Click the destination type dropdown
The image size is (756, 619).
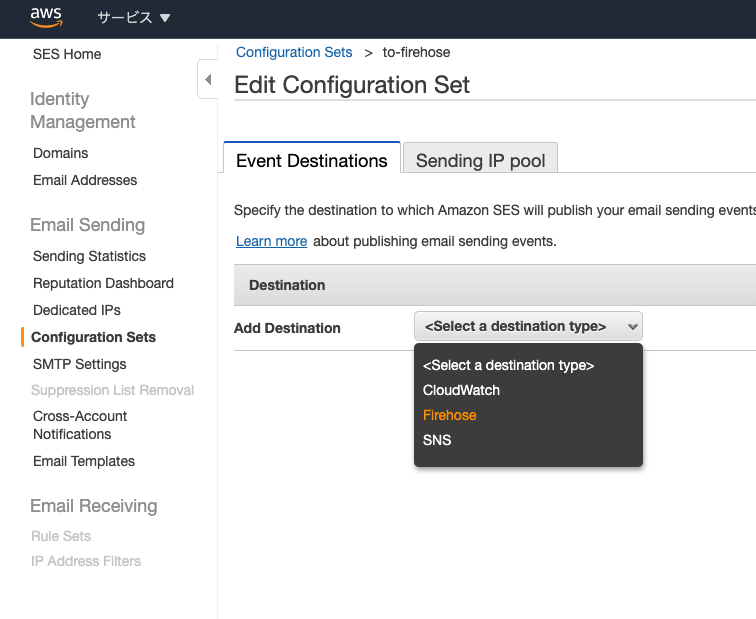[528, 326]
